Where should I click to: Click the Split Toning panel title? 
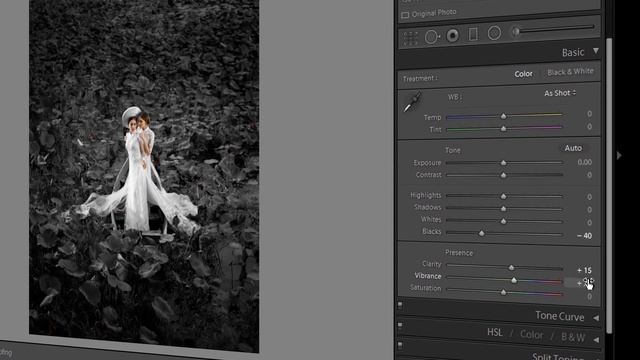(558, 356)
